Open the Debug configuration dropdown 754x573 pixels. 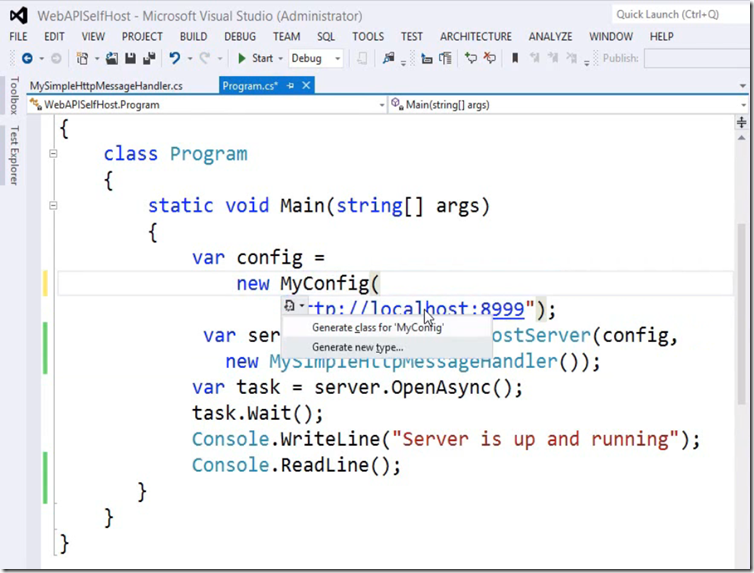click(315, 59)
